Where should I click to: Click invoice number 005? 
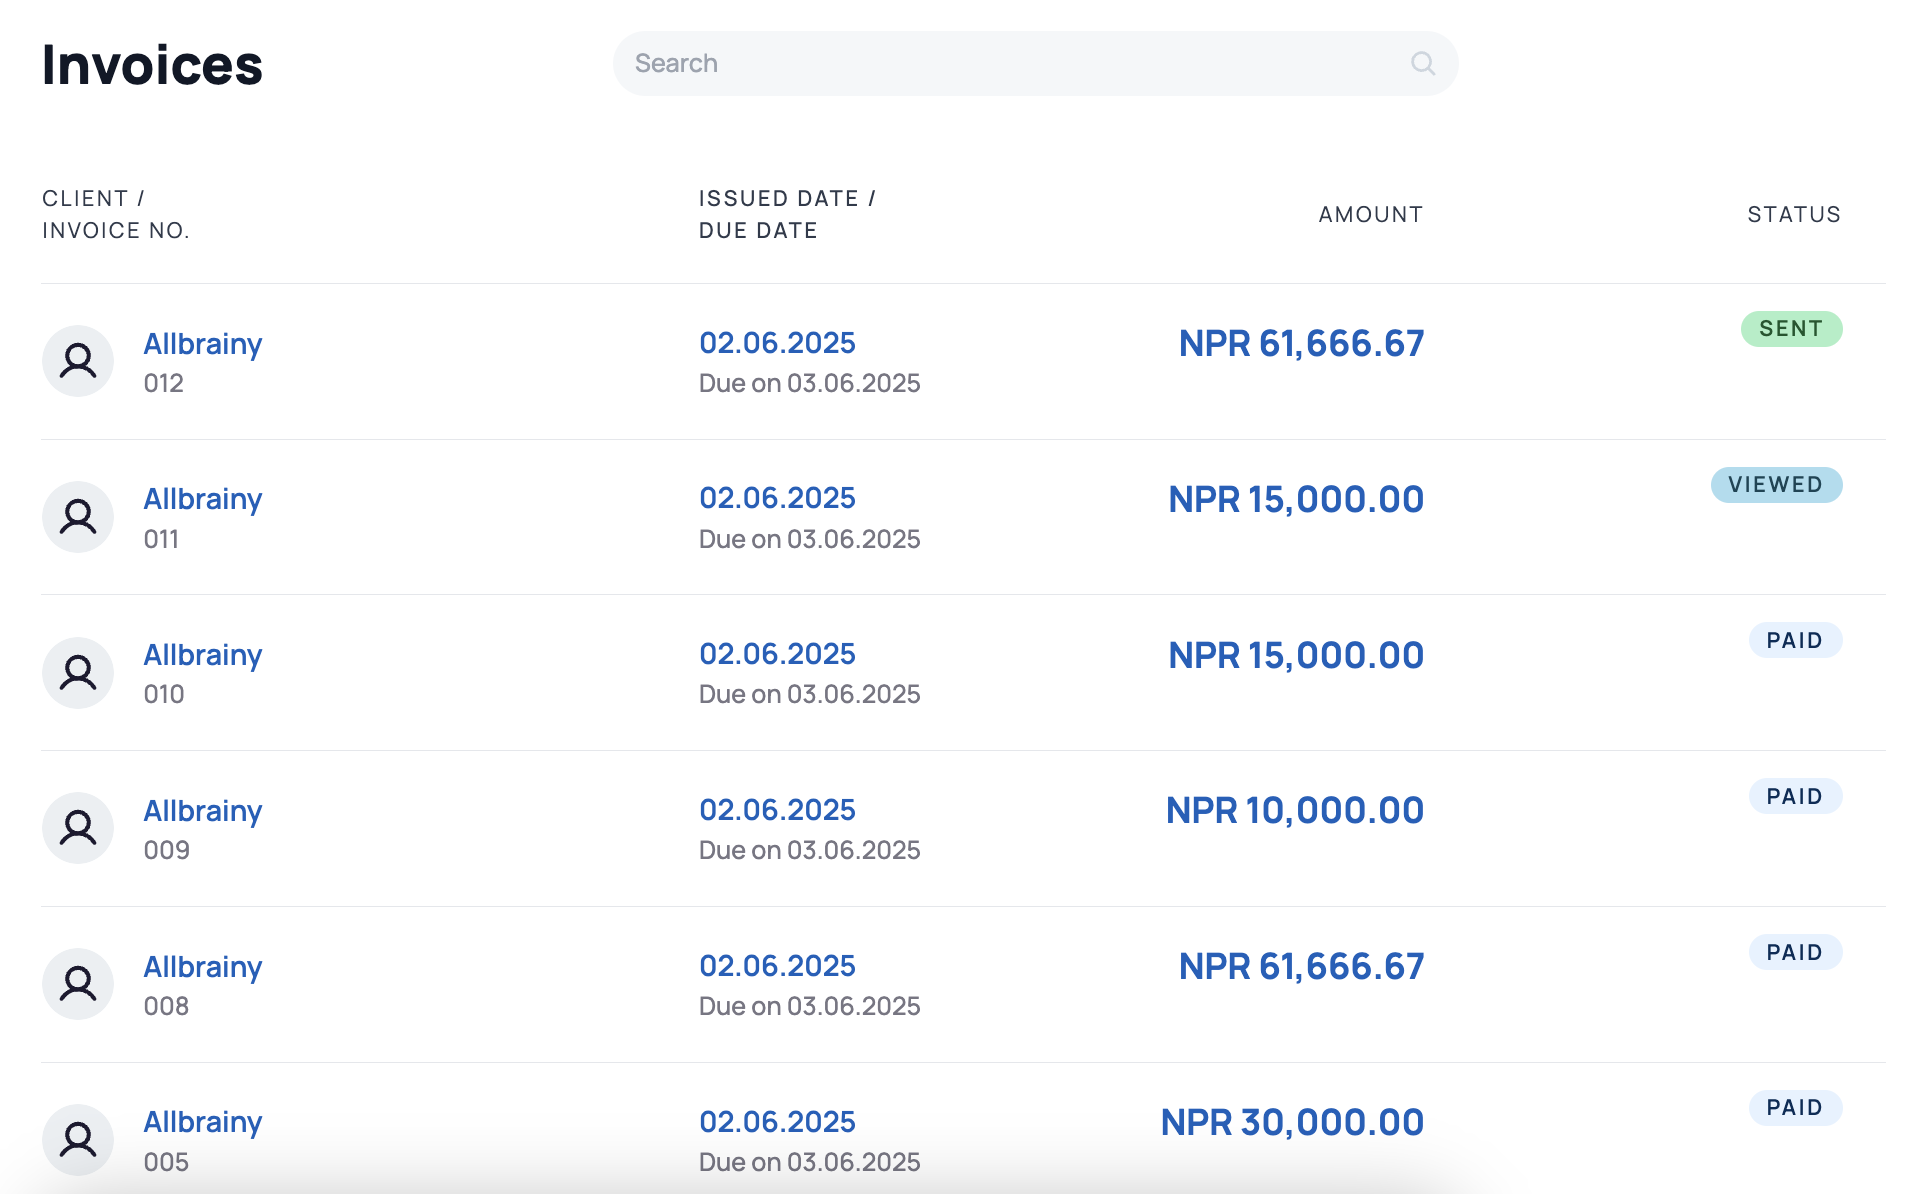[166, 1162]
